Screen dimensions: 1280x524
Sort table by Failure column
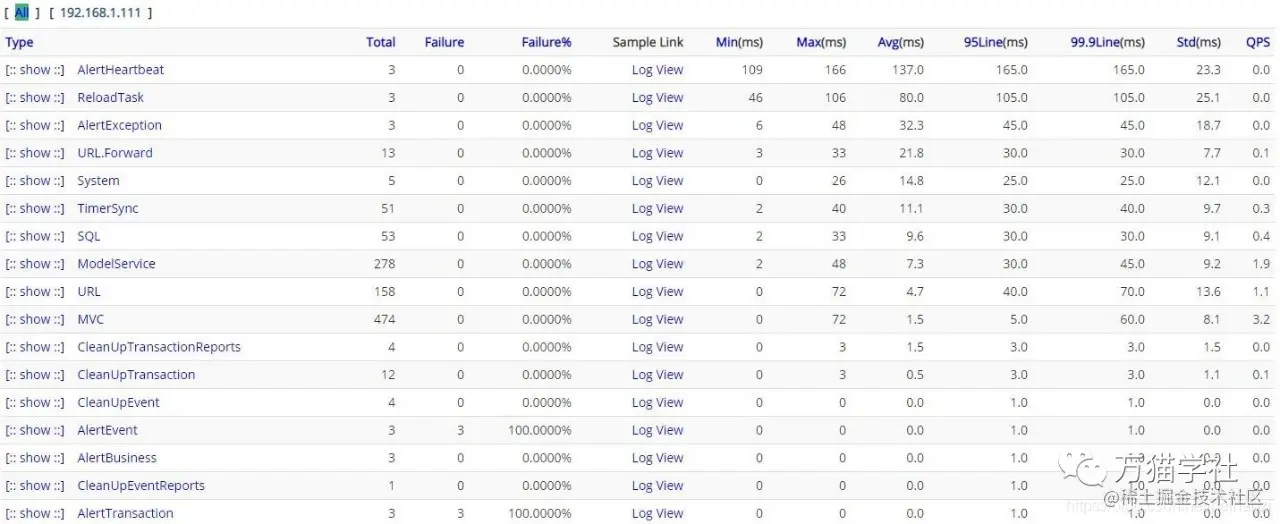444,42
